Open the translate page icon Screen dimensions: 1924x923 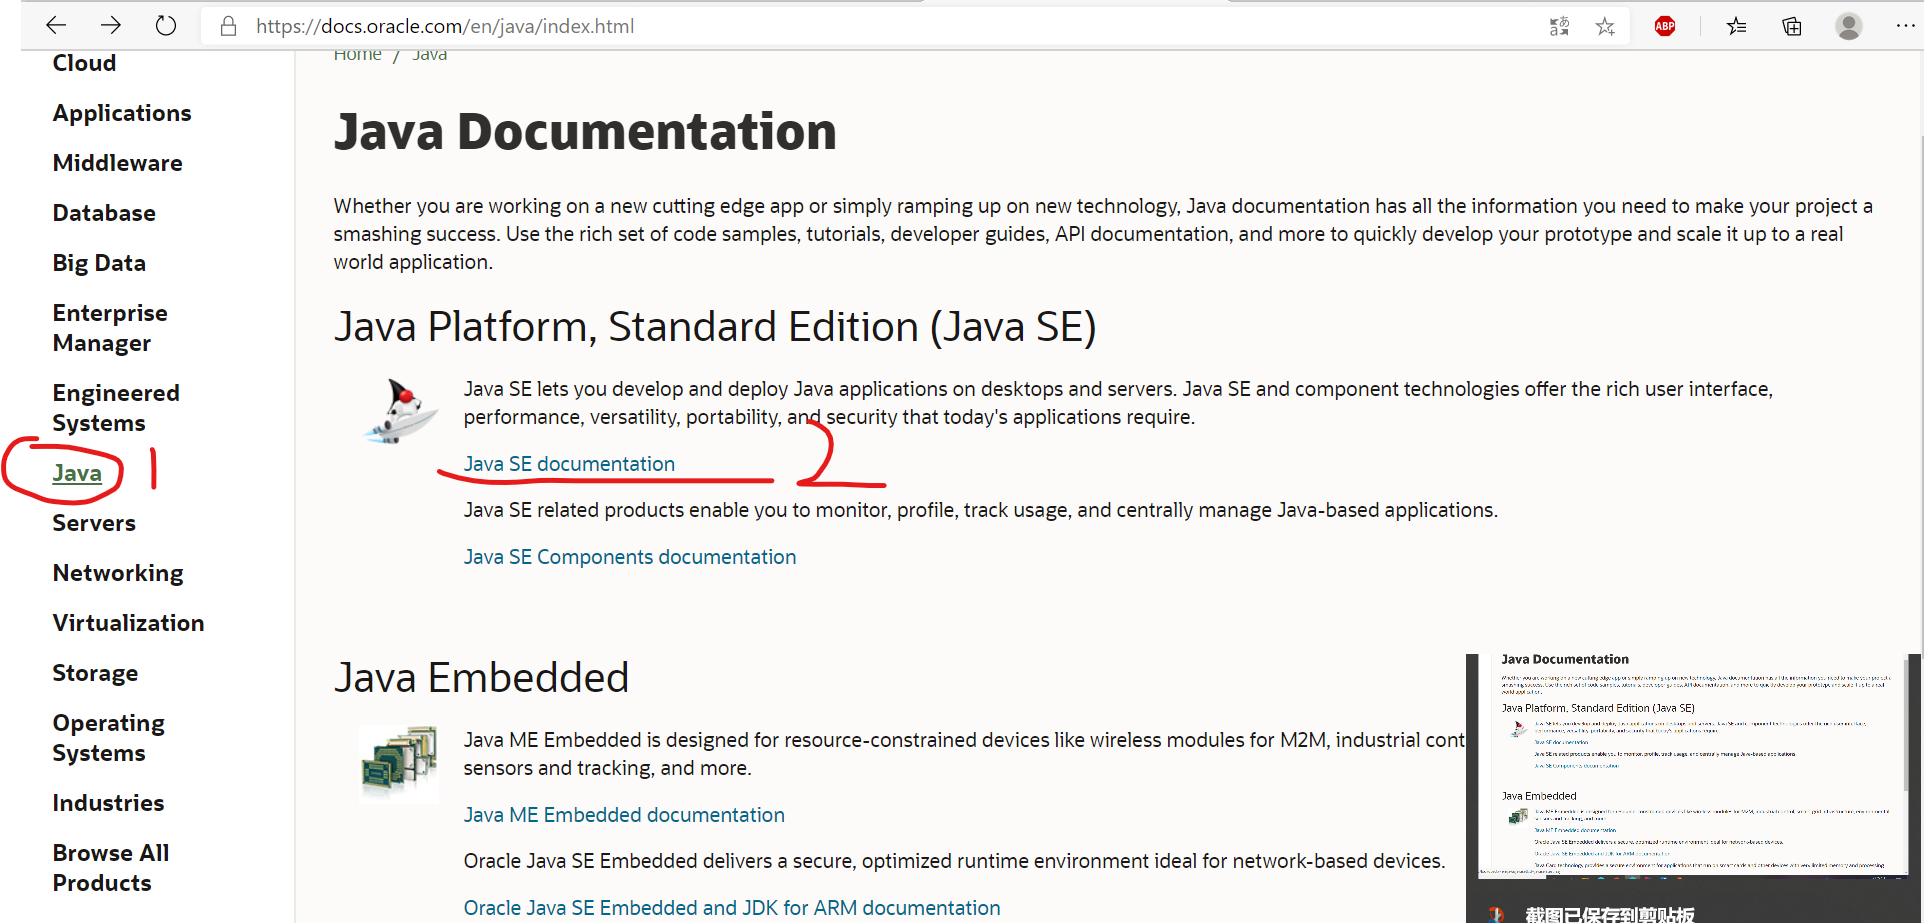1559,26
